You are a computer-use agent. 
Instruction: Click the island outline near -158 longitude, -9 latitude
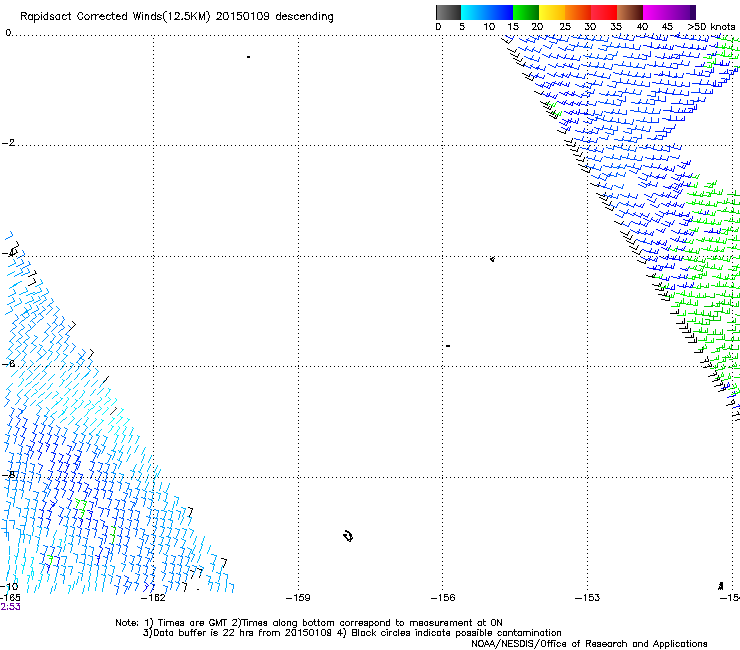(348, 536)
